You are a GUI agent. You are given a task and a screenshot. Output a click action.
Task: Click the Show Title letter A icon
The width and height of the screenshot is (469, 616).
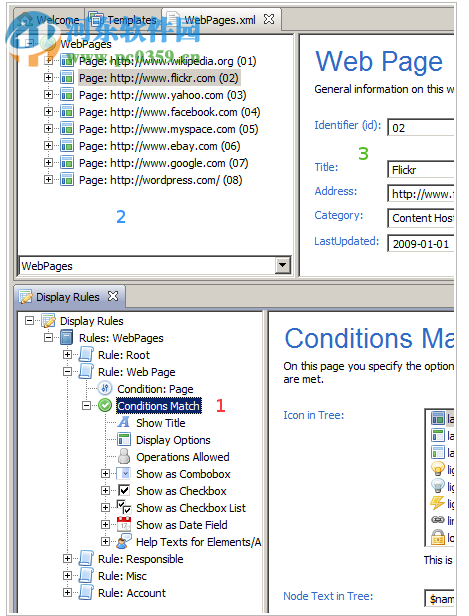[x=124, y=422]
